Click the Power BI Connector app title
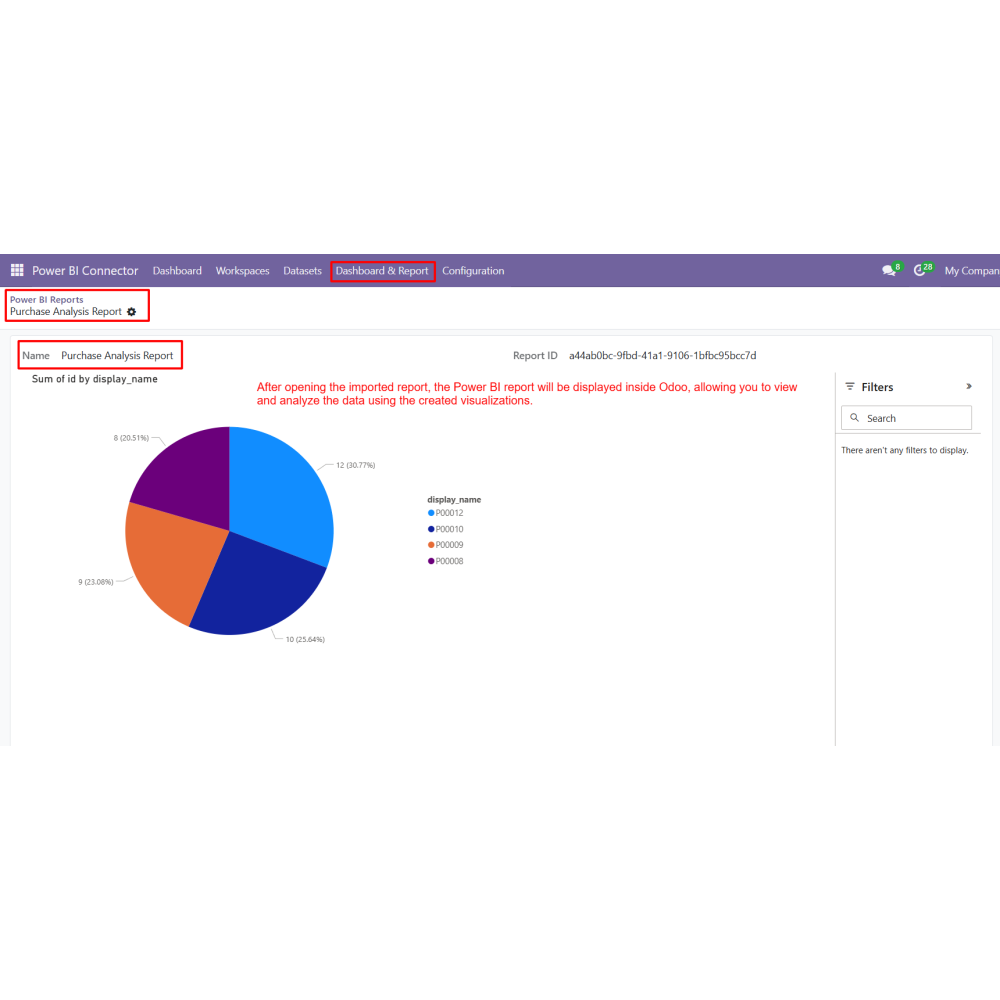1000x1000 pixels. click(85, 270)
